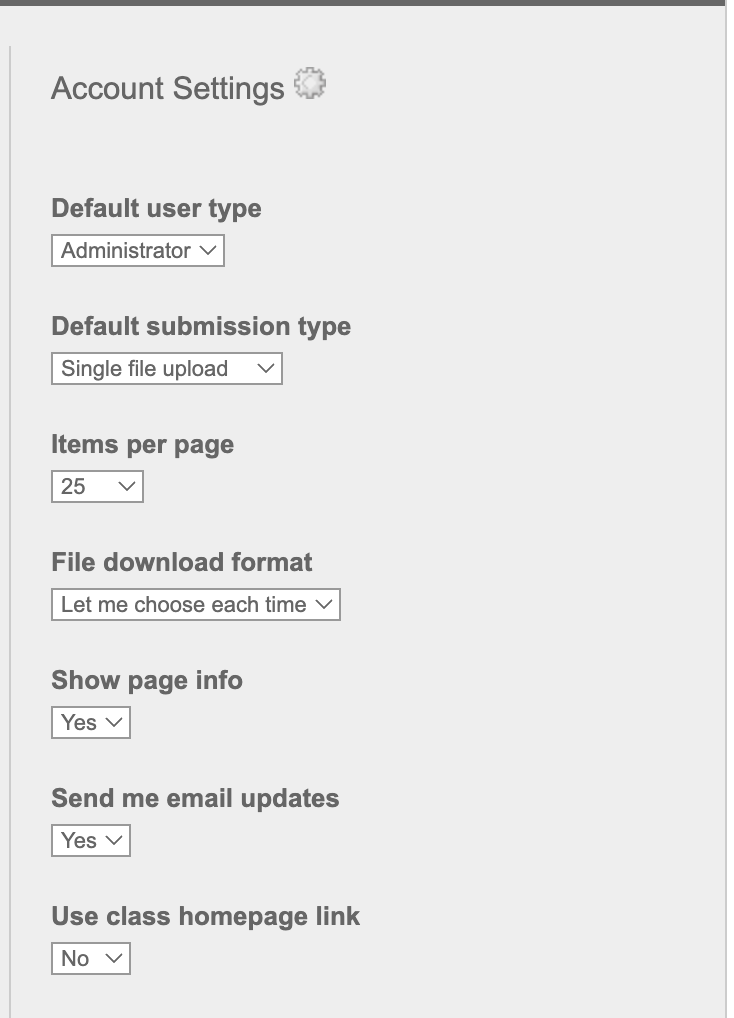Click the gear icon beside Account Settings
Viewport: 734px width, 1018px height.
310,85
